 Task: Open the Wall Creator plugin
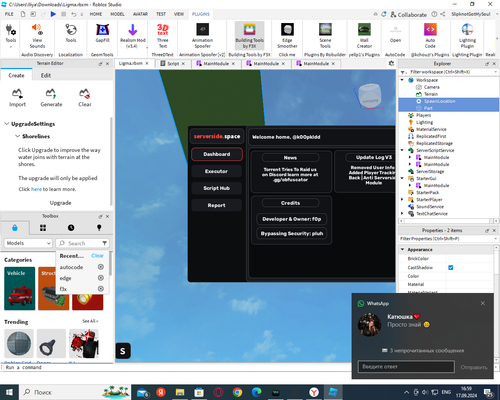click(x=364, y=36)
